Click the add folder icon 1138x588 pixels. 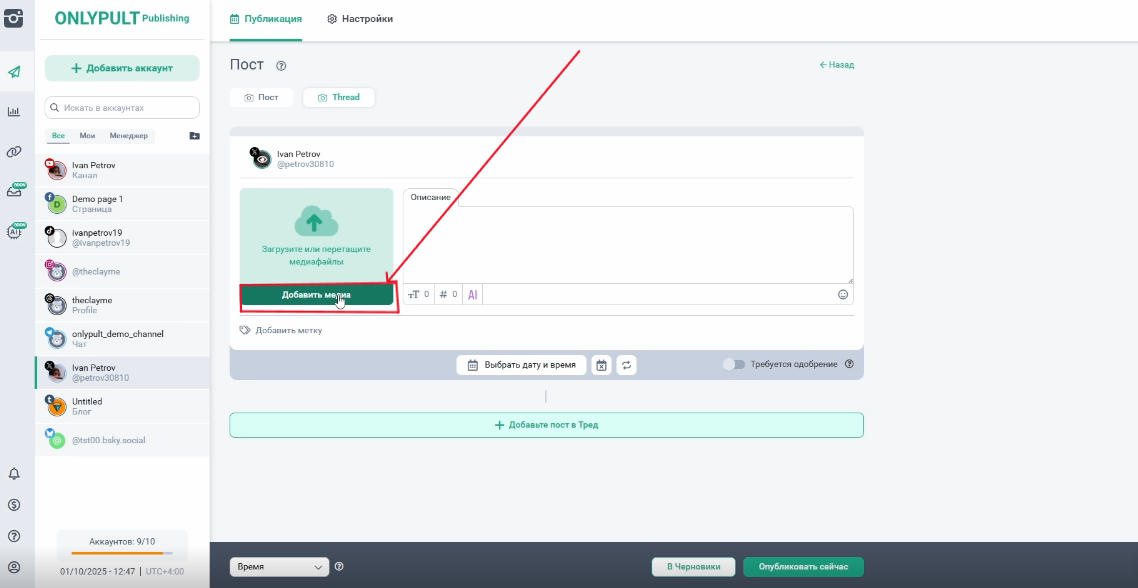194,136
